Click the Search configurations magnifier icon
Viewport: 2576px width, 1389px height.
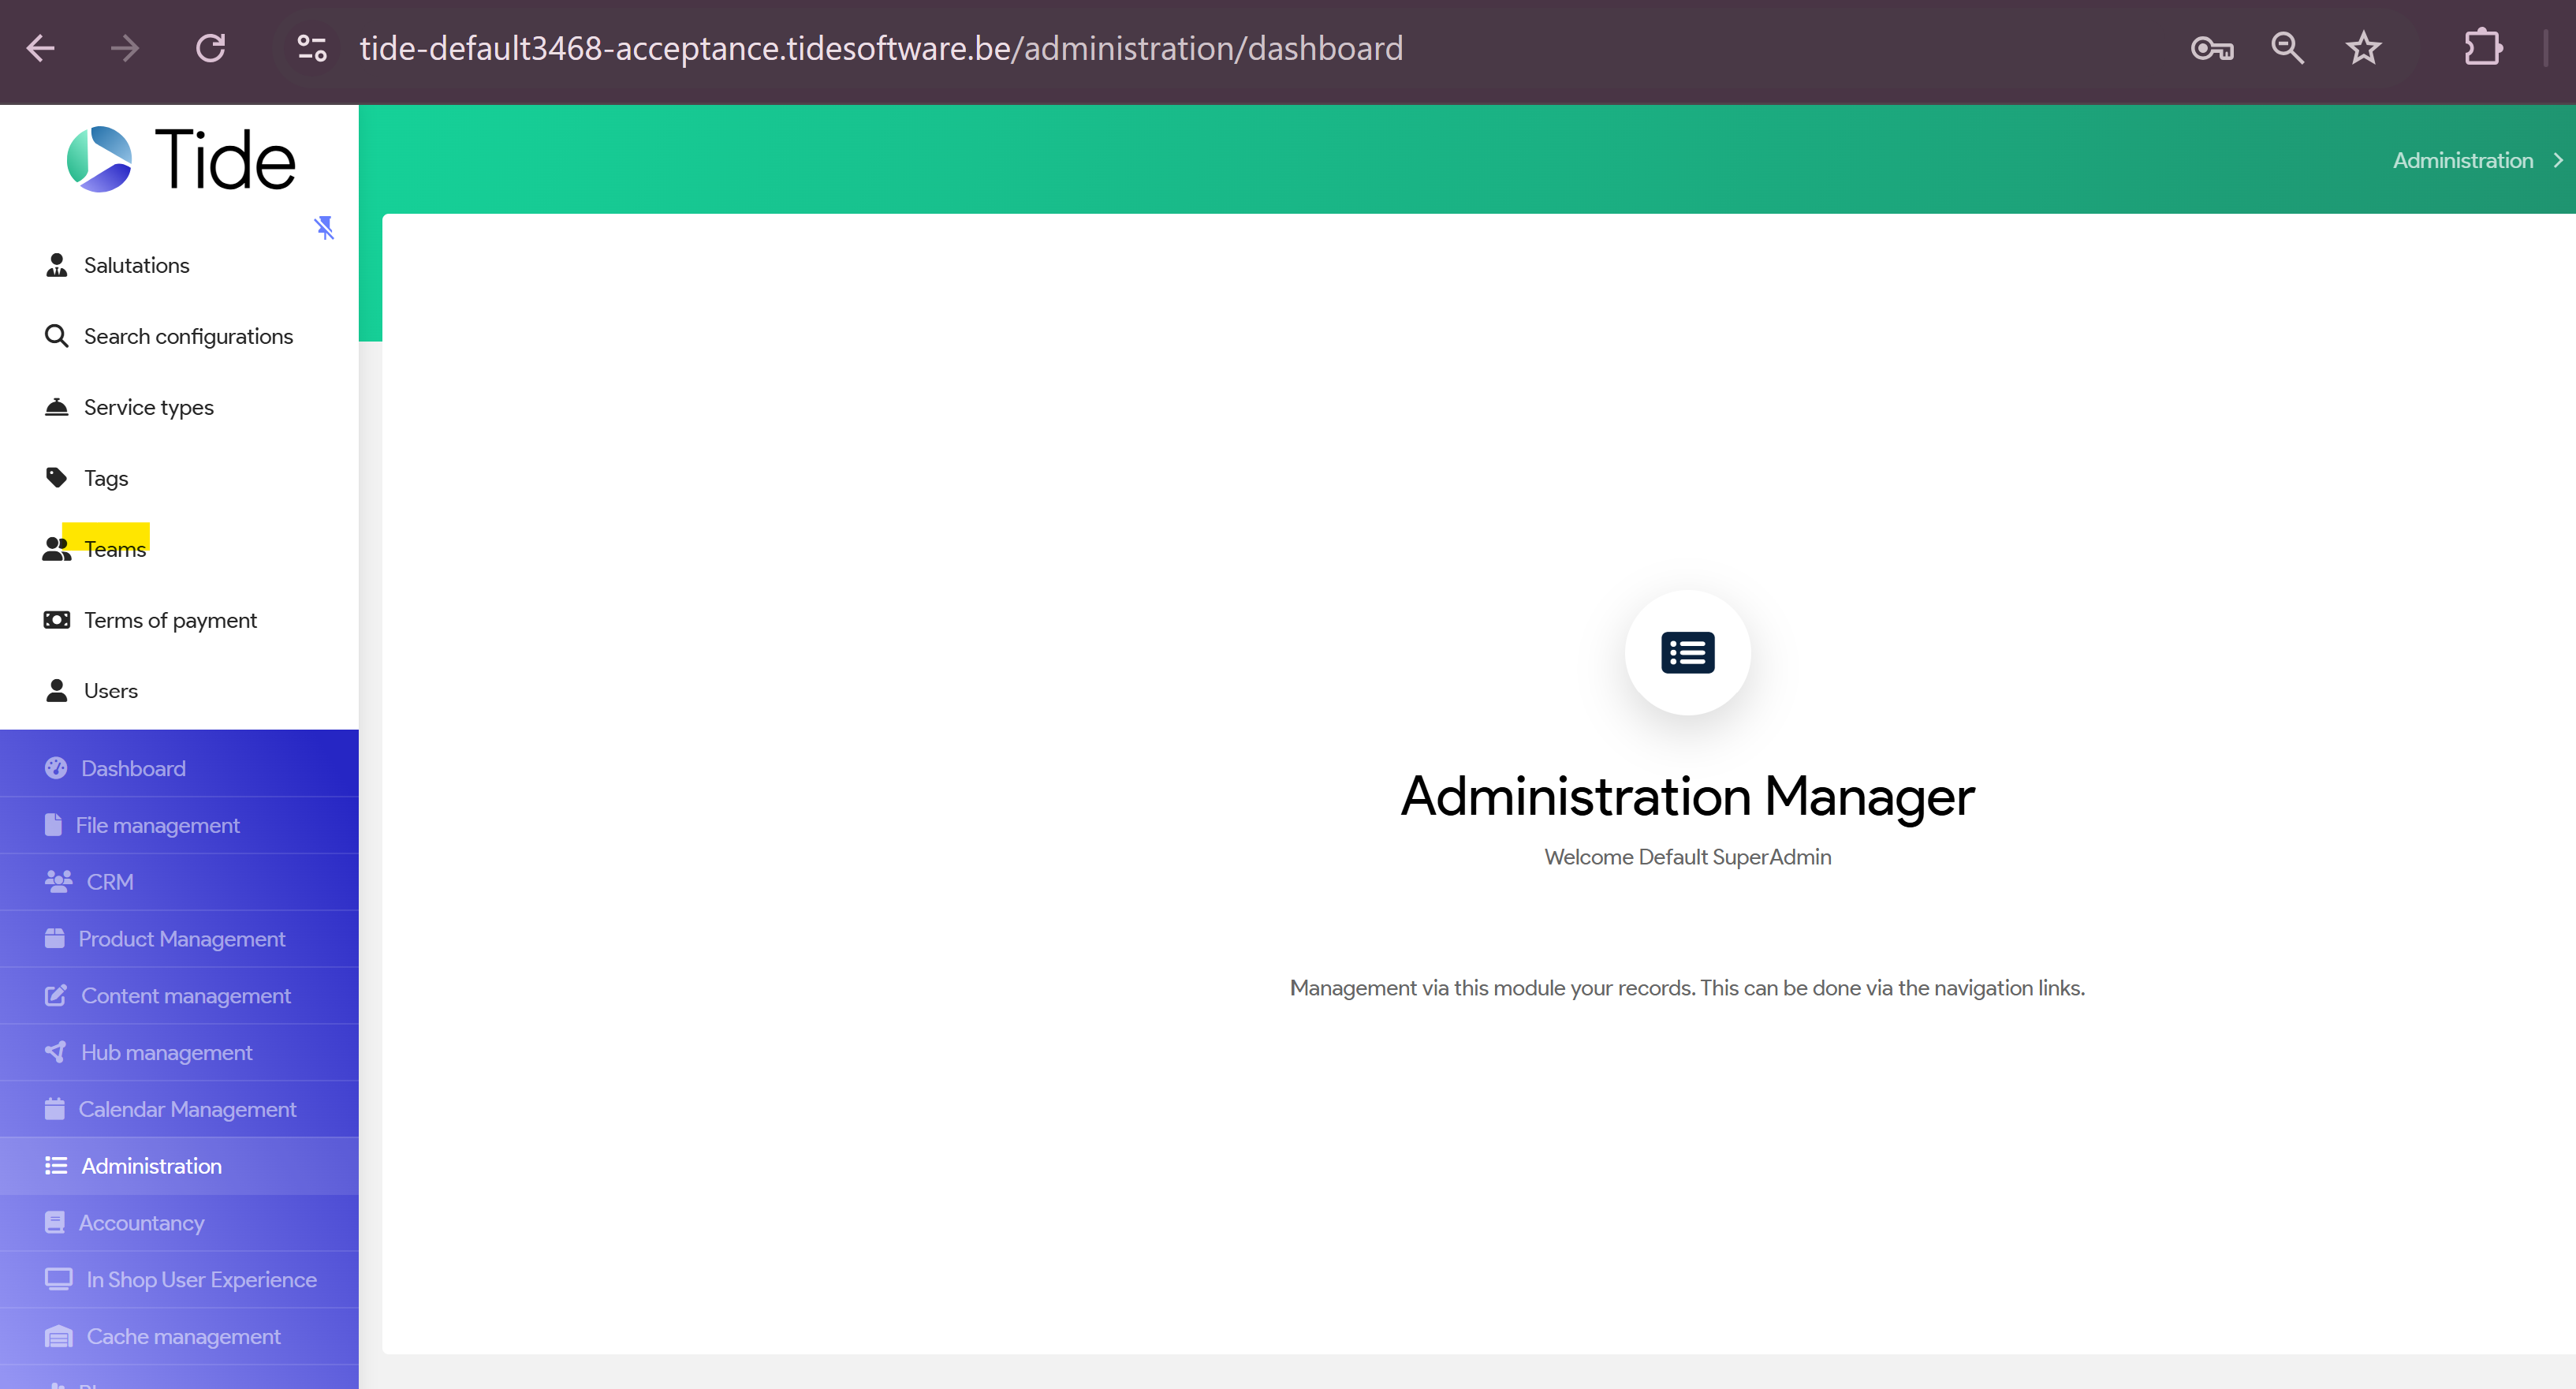(57, 336)
